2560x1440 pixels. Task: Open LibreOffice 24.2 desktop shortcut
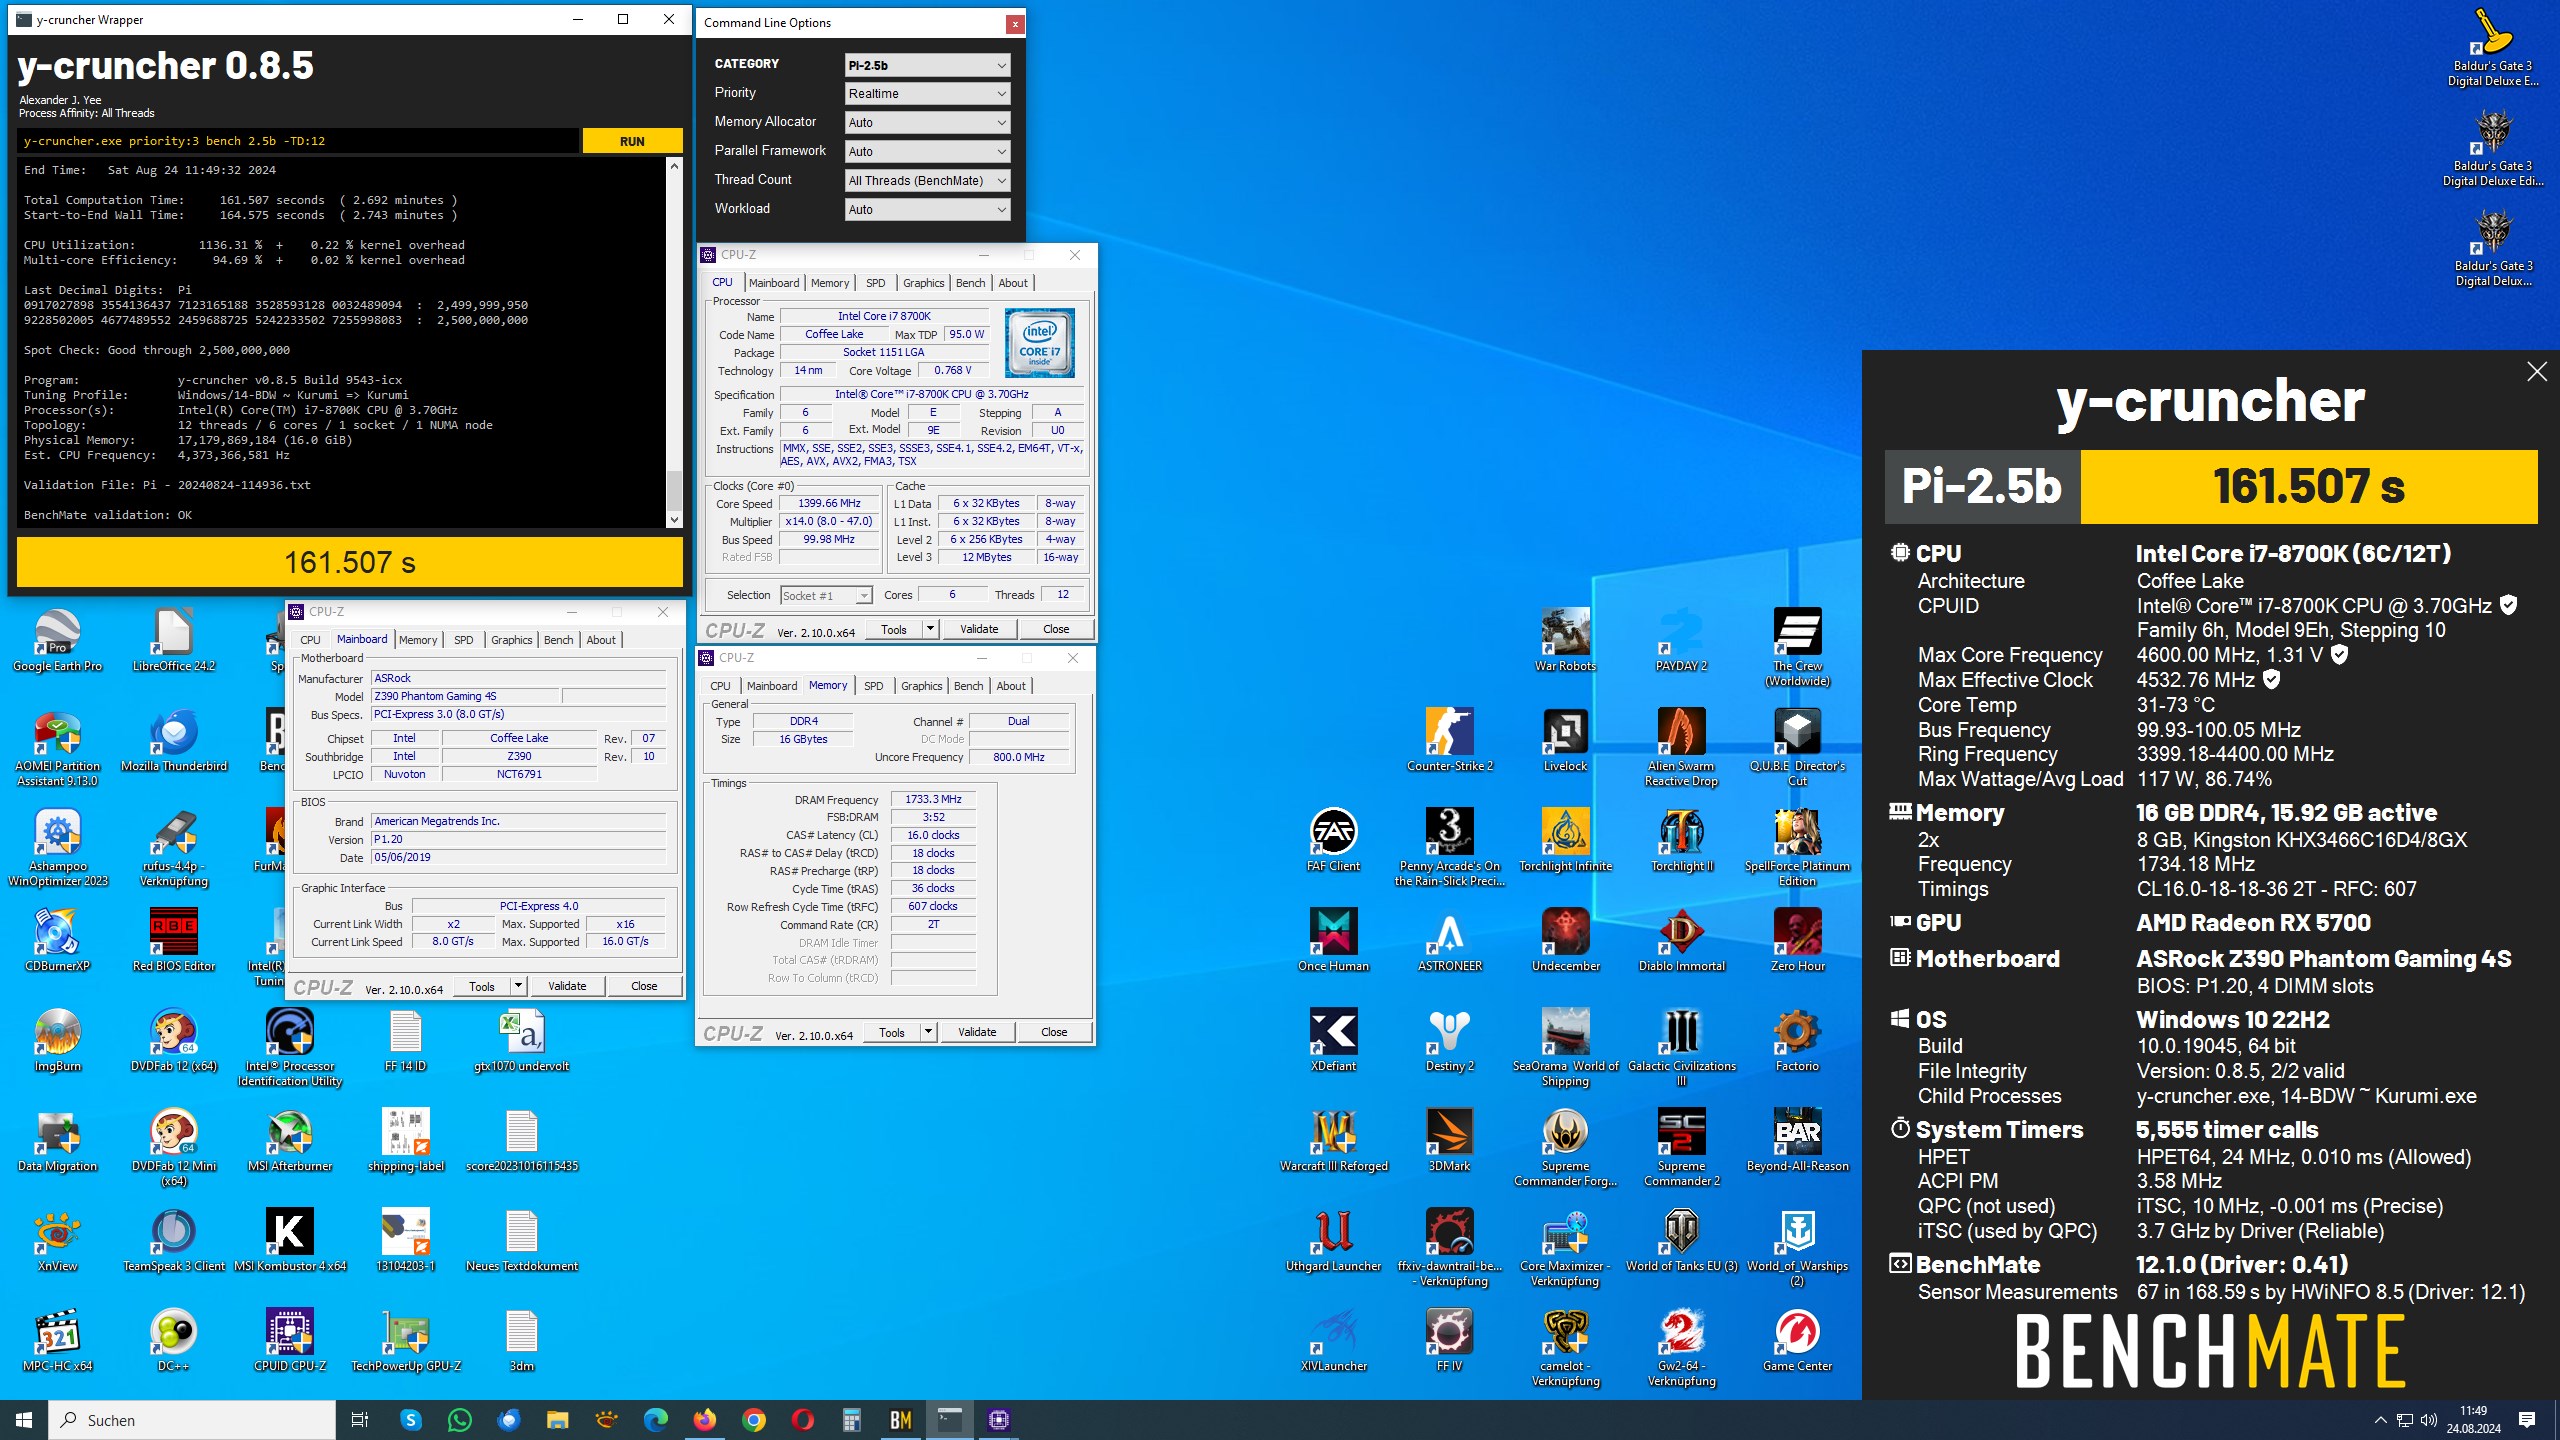(x=174, y=641)
